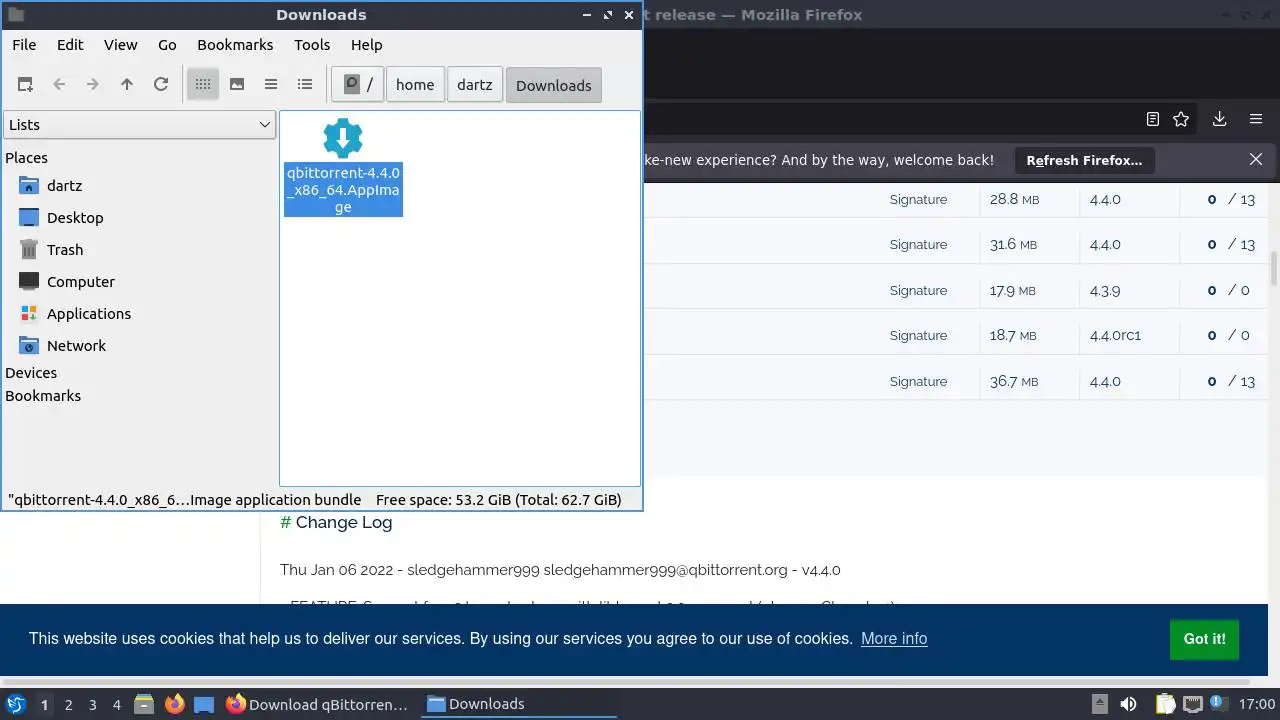
Task: Switch to workspace 2
Action: coord(68,704)
